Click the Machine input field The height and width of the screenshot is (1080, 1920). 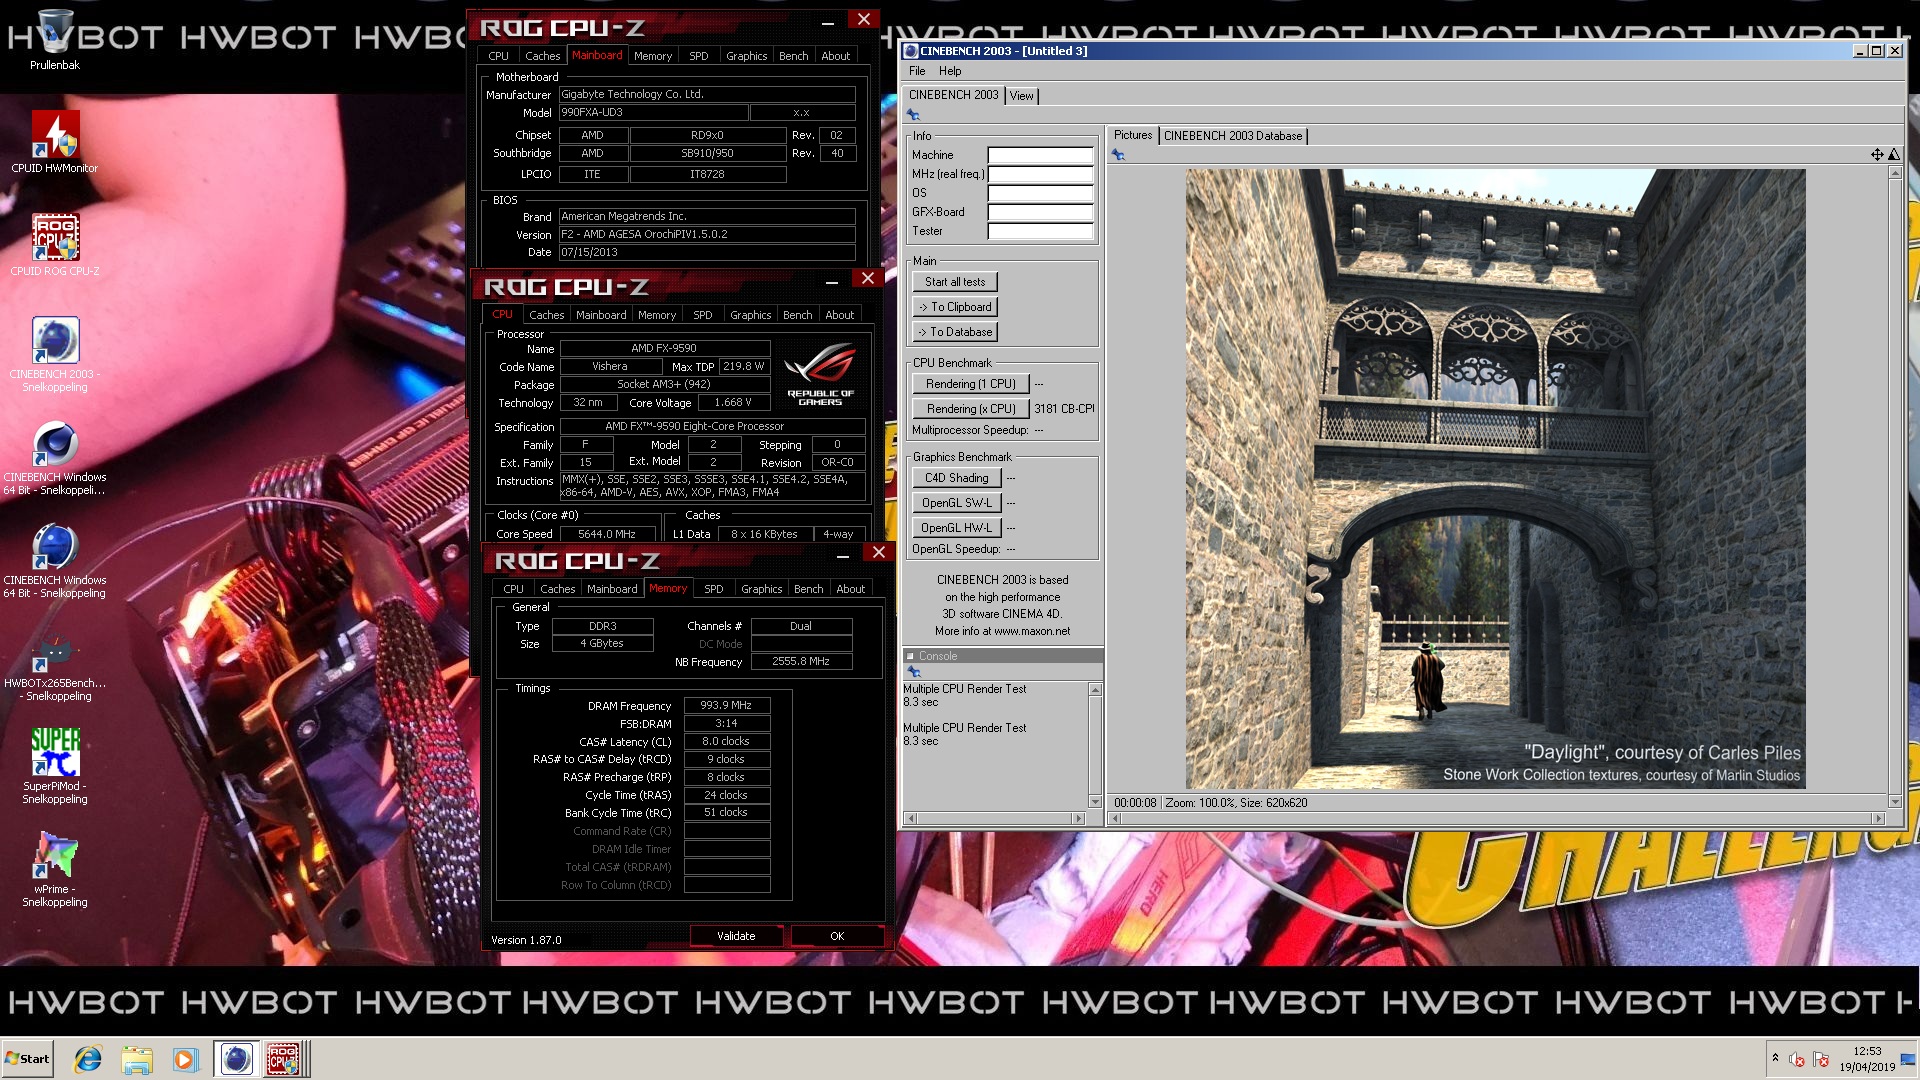(1040, 155)
